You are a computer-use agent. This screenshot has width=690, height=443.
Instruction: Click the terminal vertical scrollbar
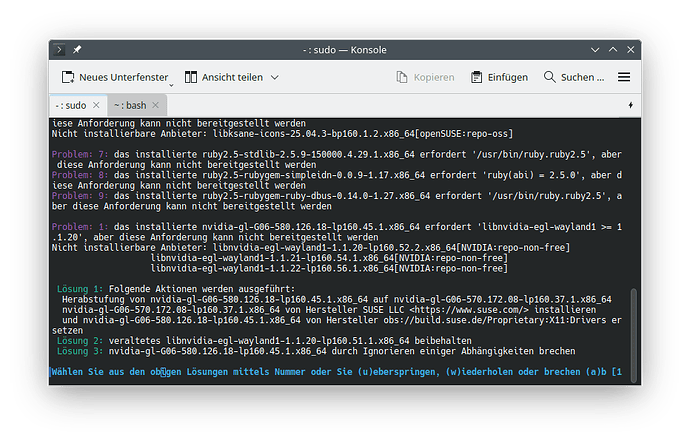(631, 330)
